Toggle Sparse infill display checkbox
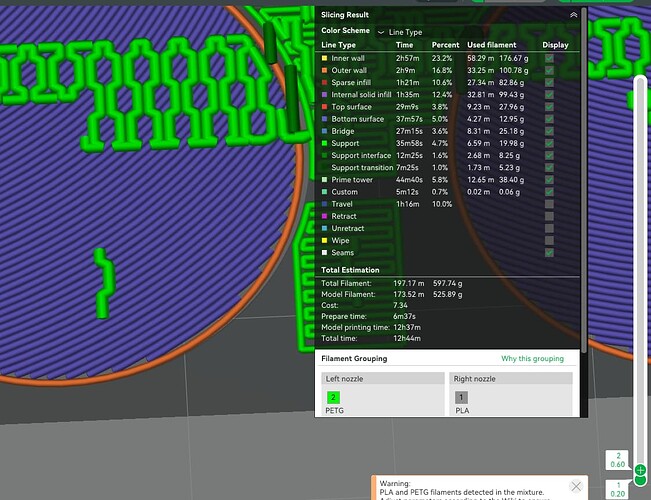 549,83
